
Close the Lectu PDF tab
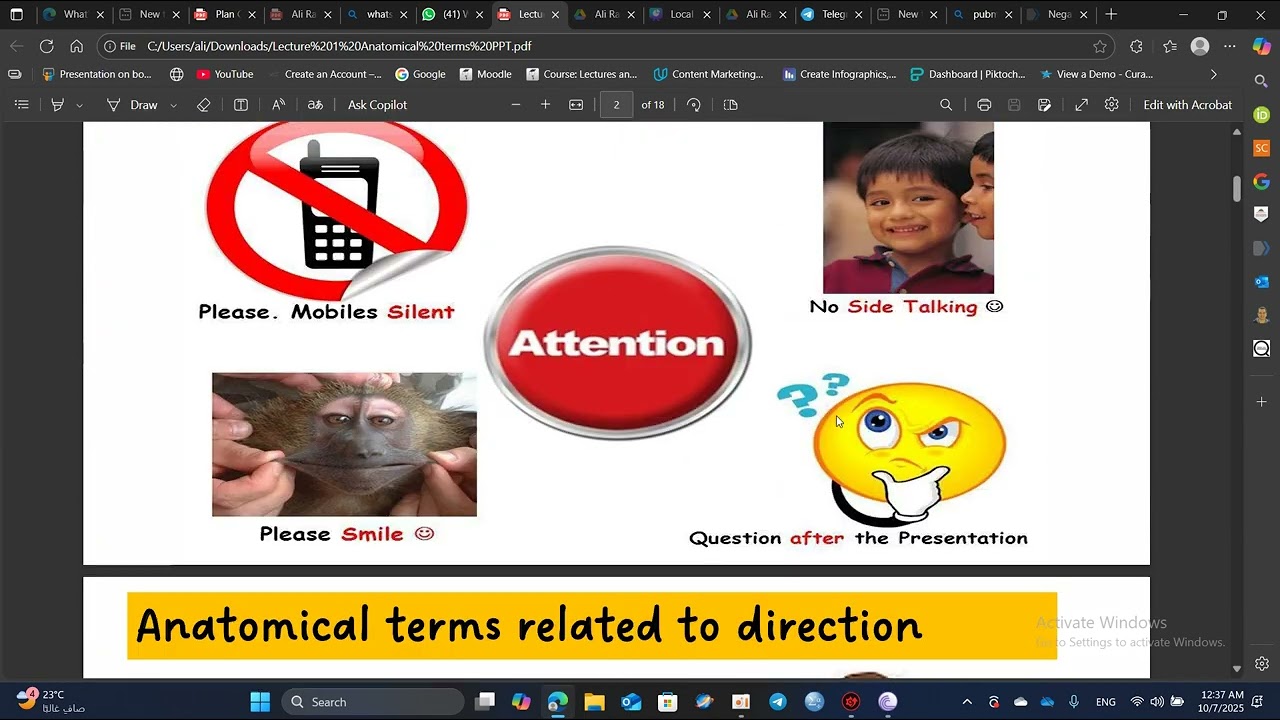click(x=555, y=15)
